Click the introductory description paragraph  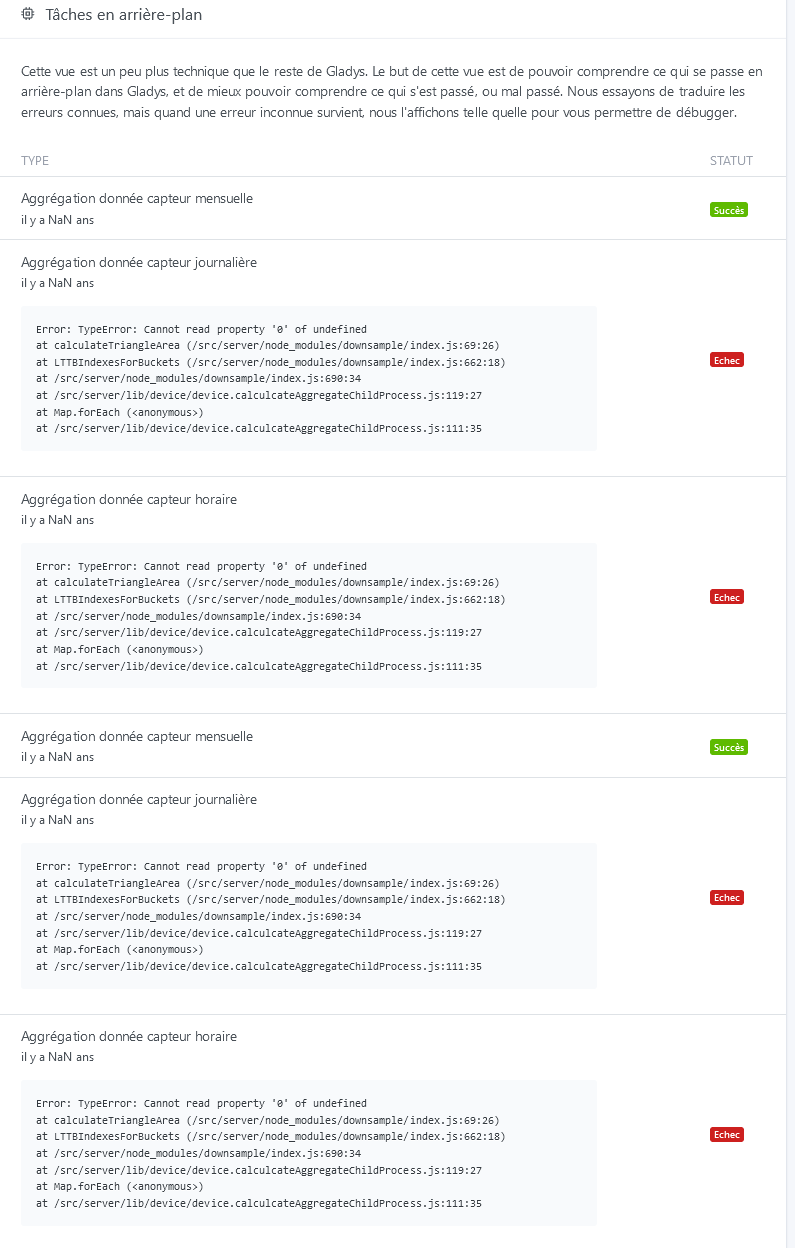[391, 92]
